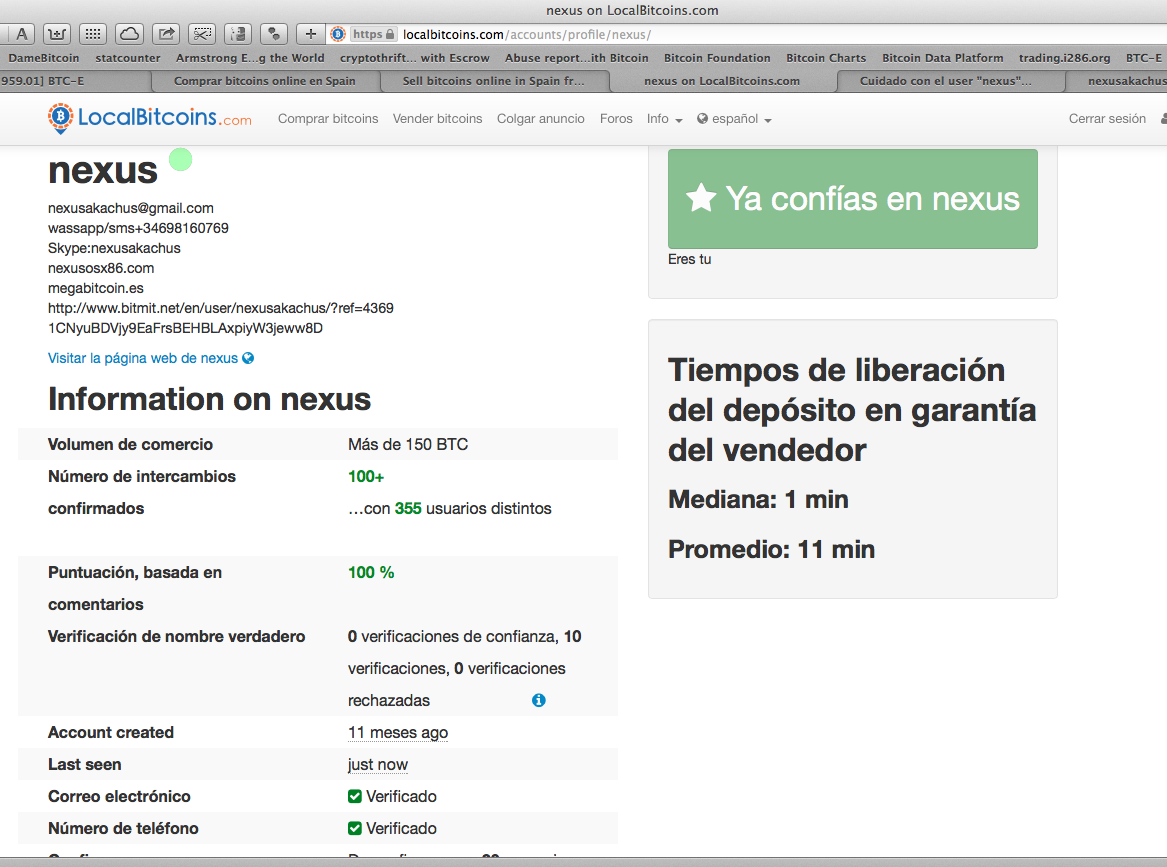Open the Bitcoin Foundation bookmark
This screenshot has height=867, width=1167.
tap(717, 58)
